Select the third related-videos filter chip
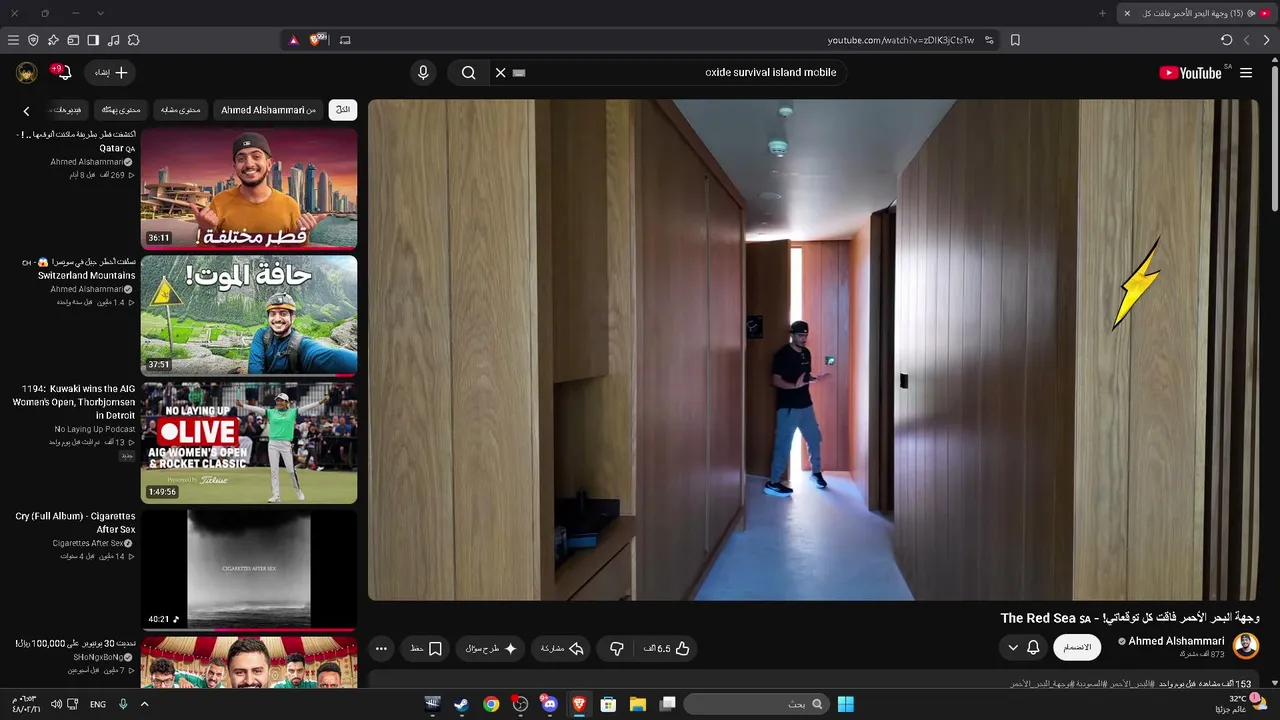 click(181, 110)
